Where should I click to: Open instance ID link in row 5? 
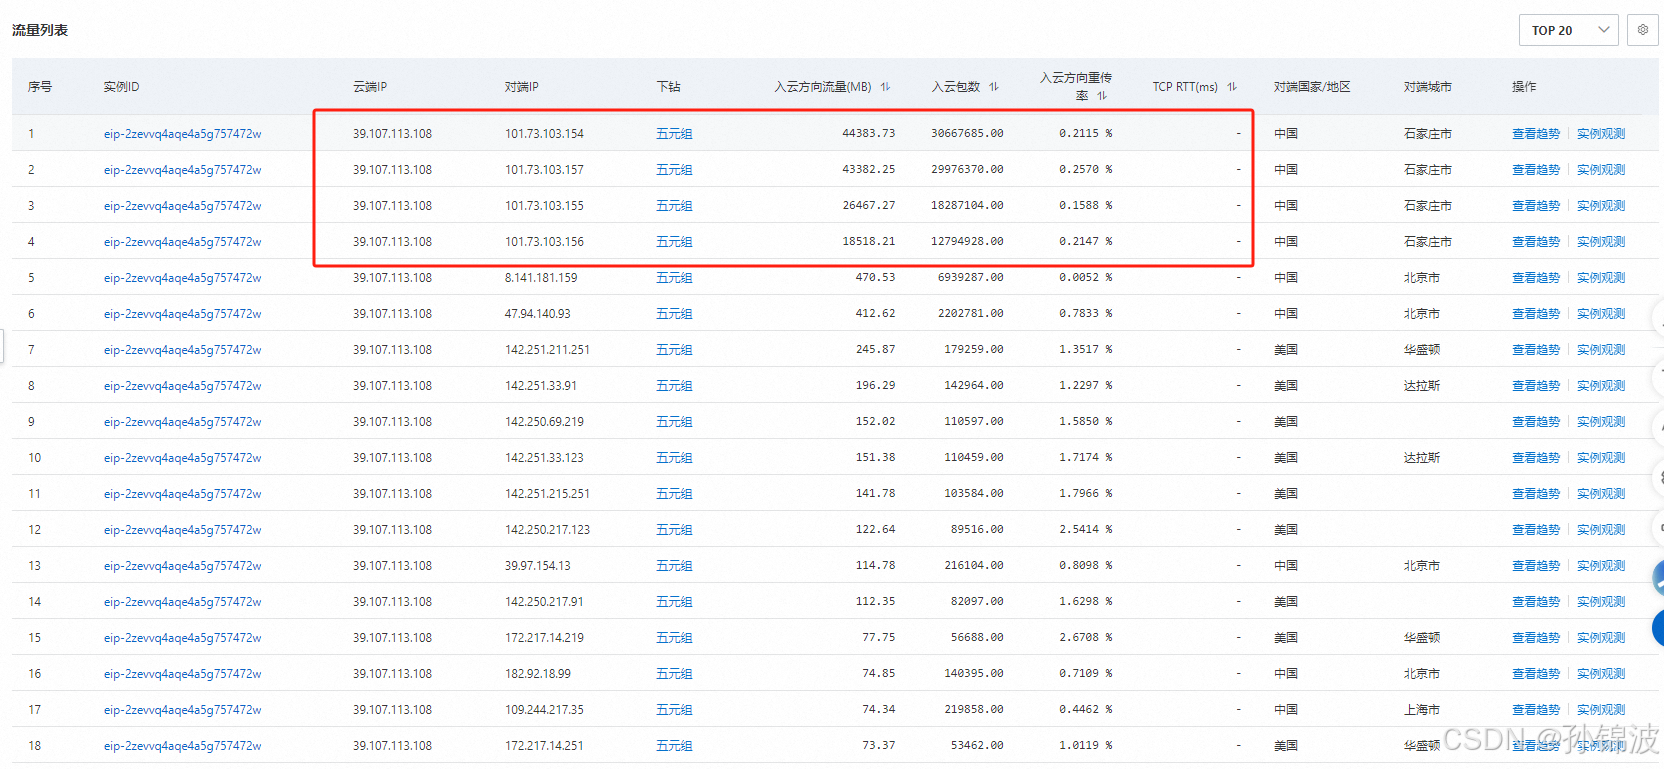click(x=182, y=278)
